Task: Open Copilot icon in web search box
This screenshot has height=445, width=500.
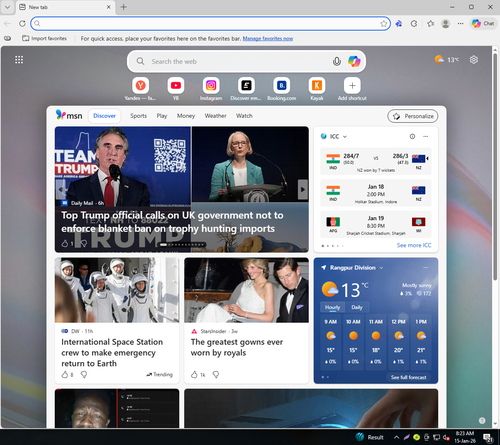Action: click(354, 61)
